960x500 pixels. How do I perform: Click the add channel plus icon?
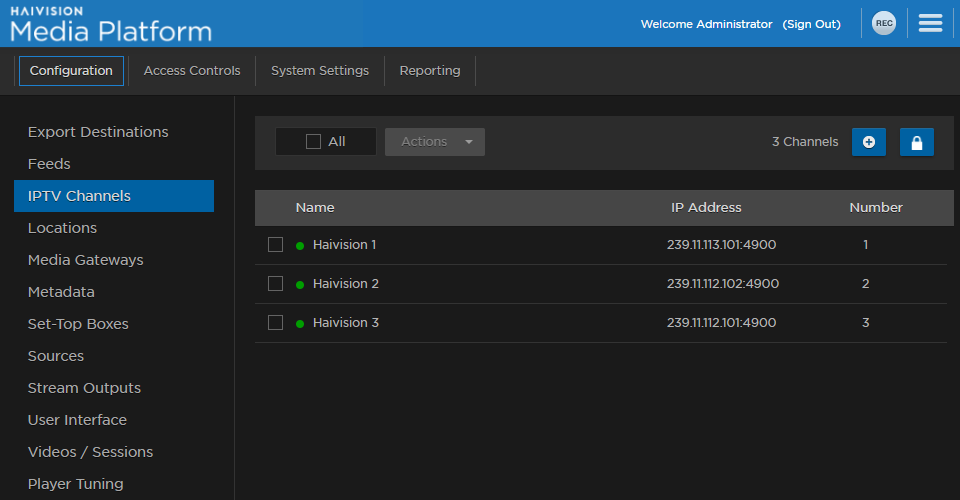point(868,142)
